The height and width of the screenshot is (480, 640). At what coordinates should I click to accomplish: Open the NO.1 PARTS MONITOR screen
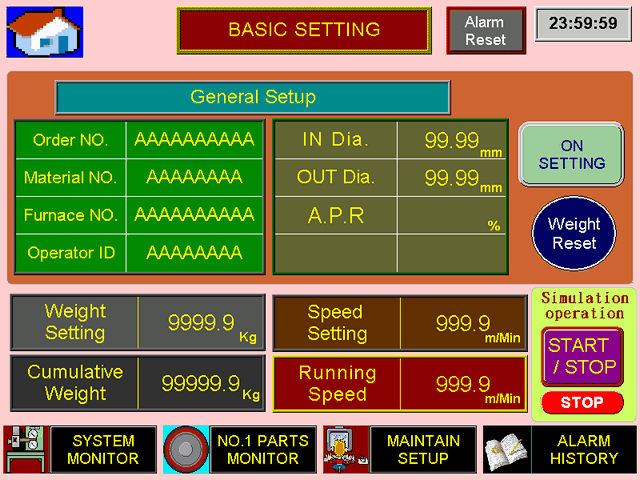[x=263, y=450]
